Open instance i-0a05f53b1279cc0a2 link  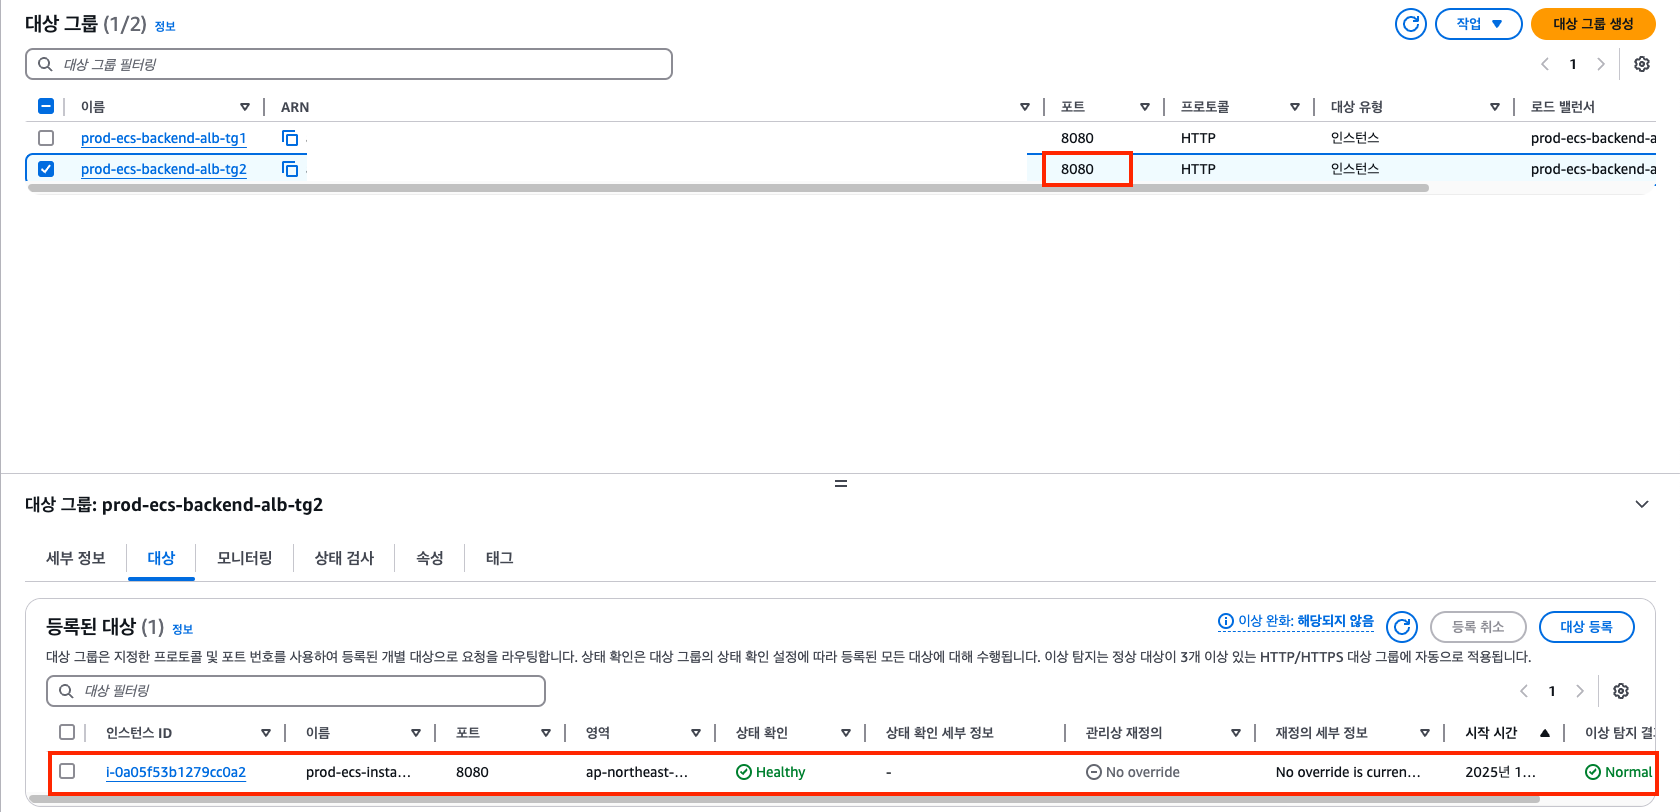click(x=176, y=772)
